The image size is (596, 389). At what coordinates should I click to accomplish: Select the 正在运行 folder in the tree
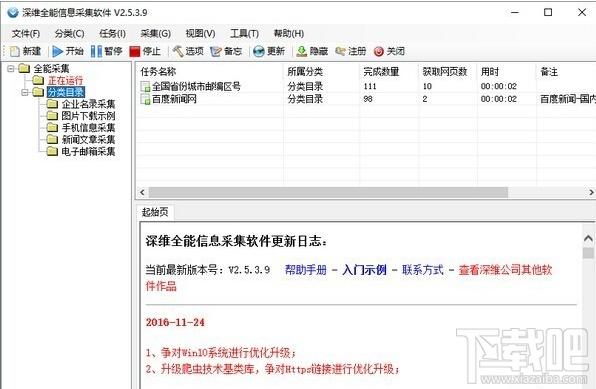(x=65, y=80)
